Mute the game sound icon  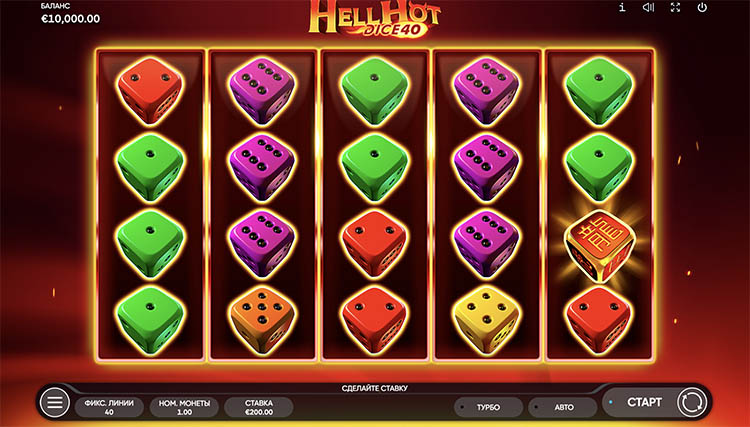point(648,7)
